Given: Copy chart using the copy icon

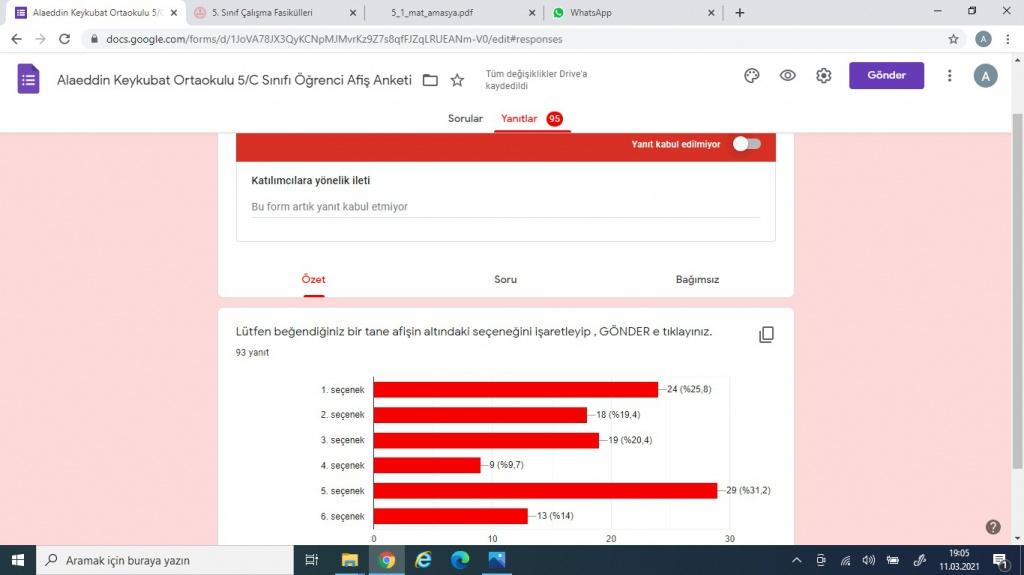Looking at the screenshot, I should pos(766,334).
